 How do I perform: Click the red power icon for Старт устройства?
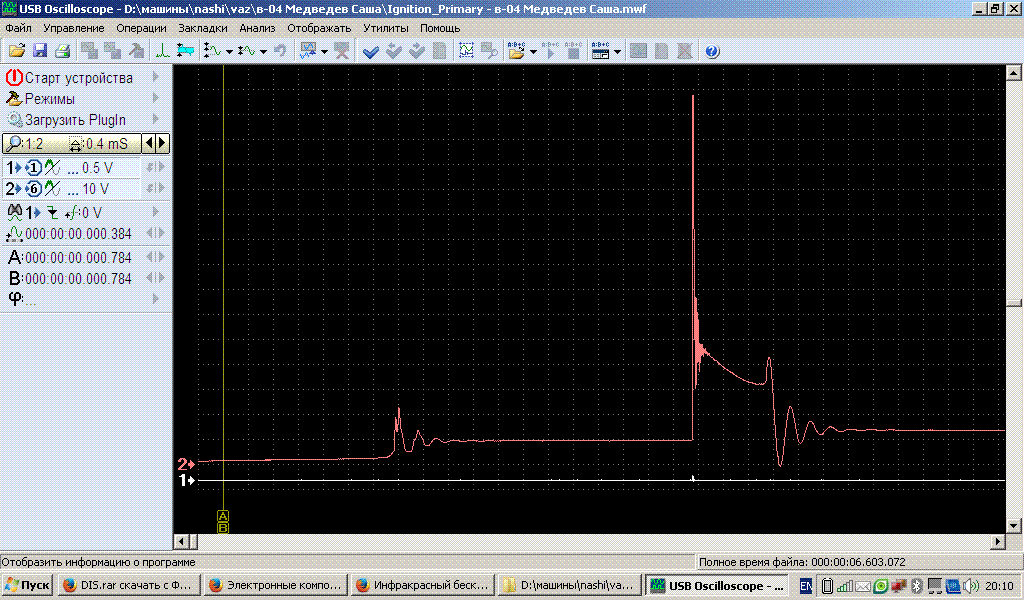pos(14,78)
